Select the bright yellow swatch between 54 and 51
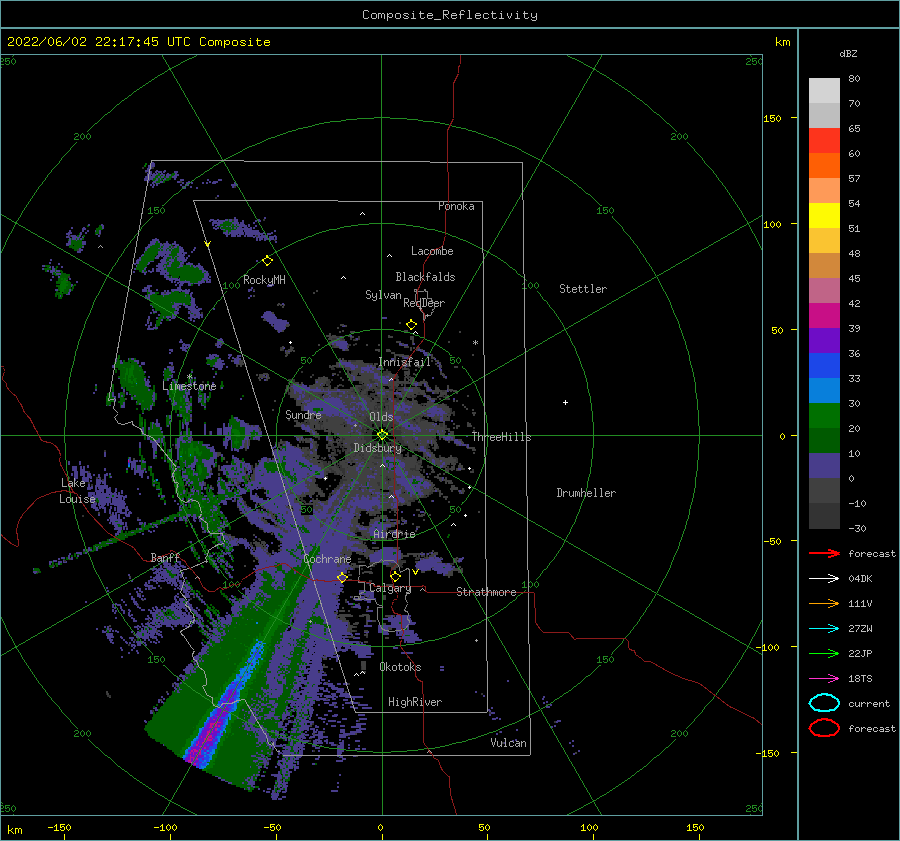The height and width of the screenshot is (841, 900). pos(824,215)
